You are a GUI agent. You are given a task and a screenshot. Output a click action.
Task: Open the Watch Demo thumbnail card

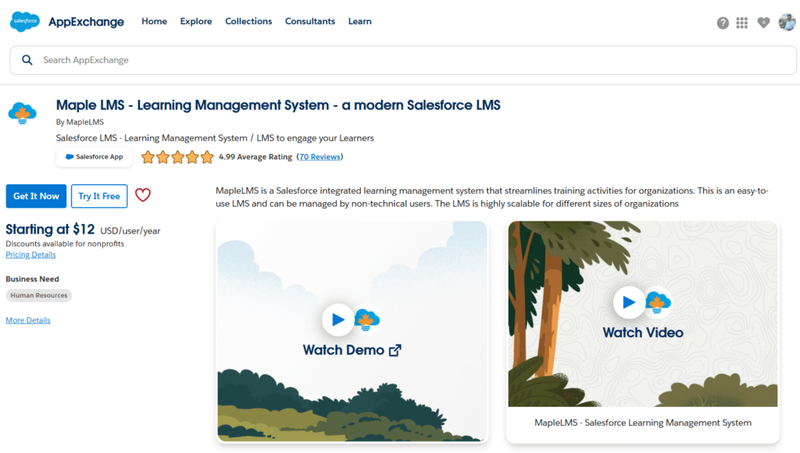[352, 332]
